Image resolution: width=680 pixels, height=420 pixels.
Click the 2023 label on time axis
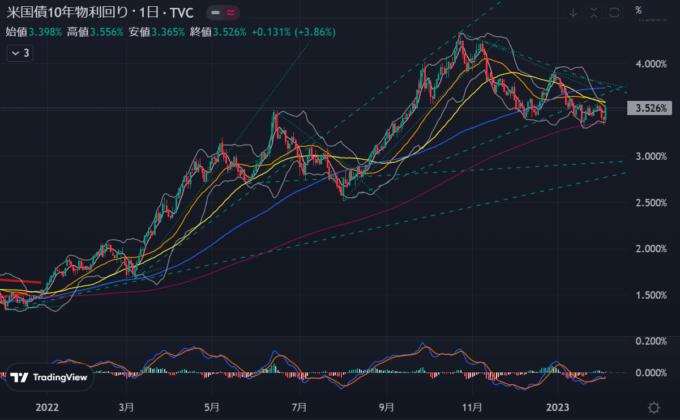tap(559, 408)
